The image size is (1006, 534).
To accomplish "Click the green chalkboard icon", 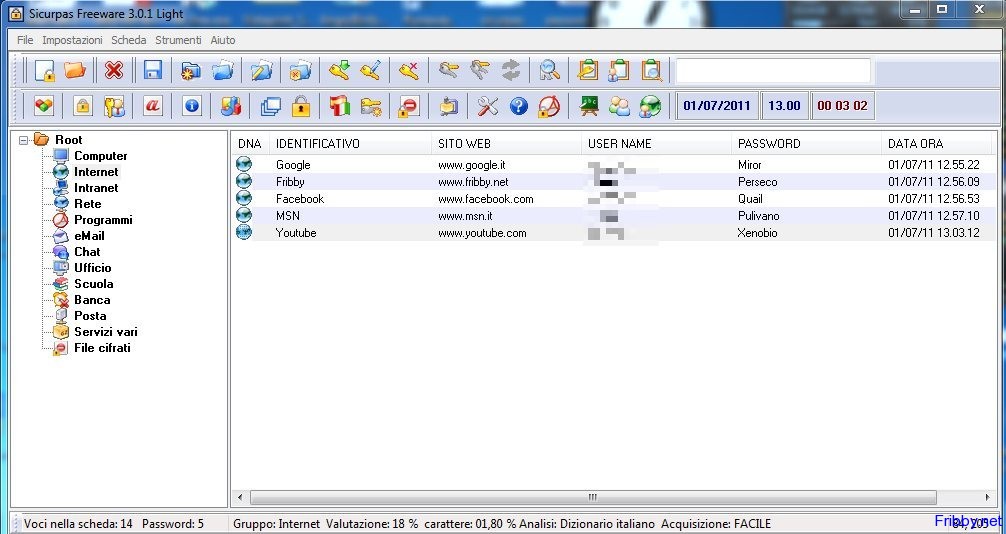I will tap(588, 106).
